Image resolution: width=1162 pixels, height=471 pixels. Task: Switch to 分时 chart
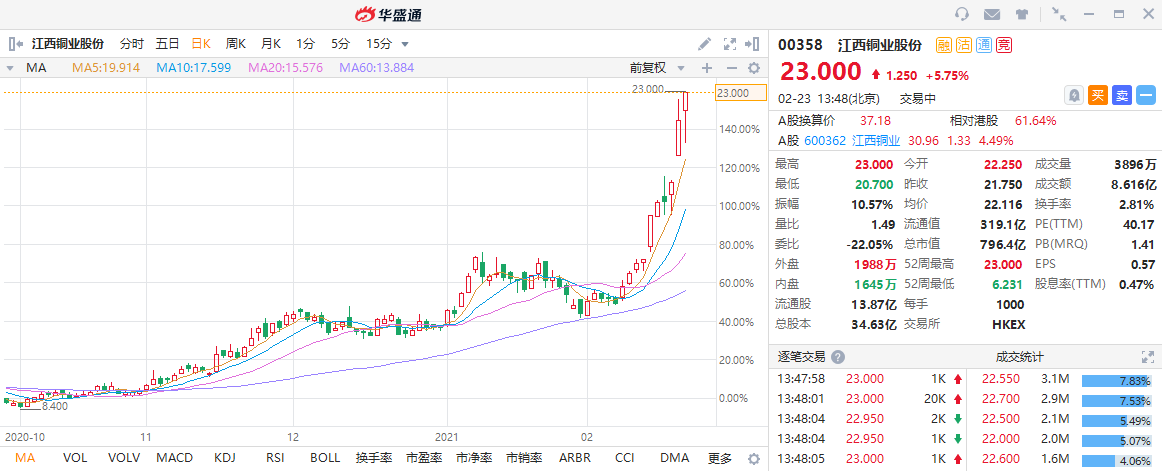pos(131,44)
